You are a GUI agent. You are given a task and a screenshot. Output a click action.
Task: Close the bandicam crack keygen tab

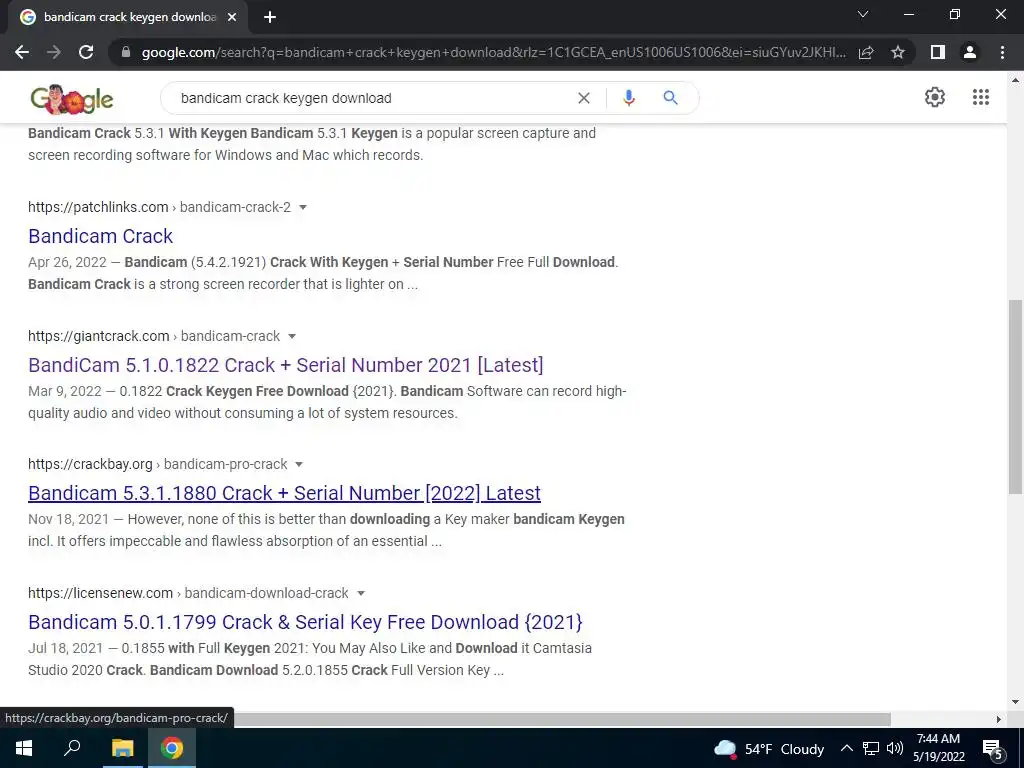click(x=232, y=18)
